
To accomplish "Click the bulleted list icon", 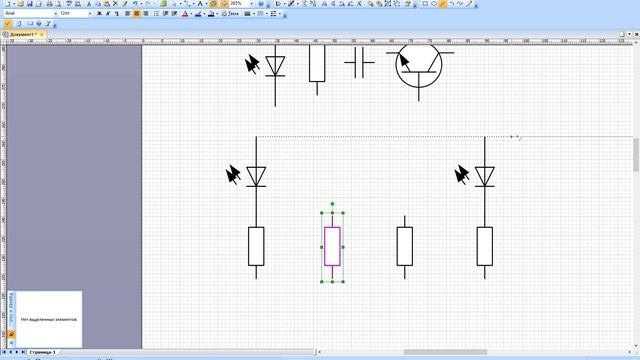I will (156, 13).
